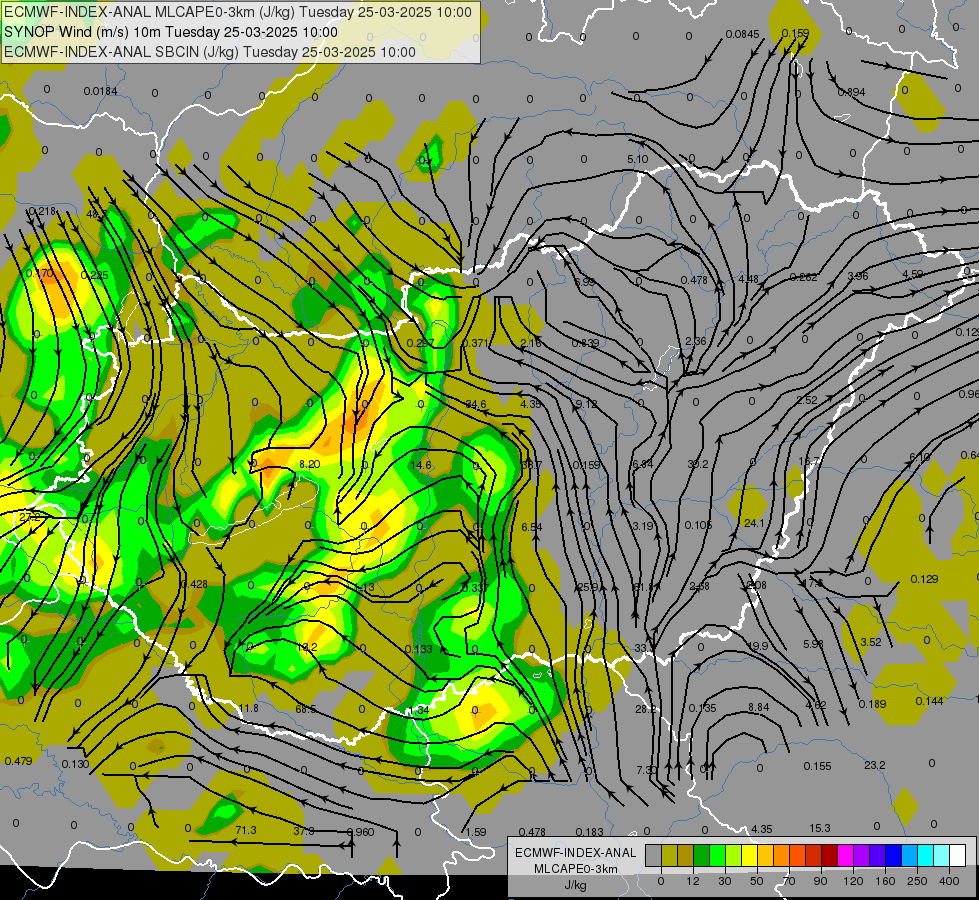Click the legend tick label '400'
Screen dimensions: 979x900
949,881
